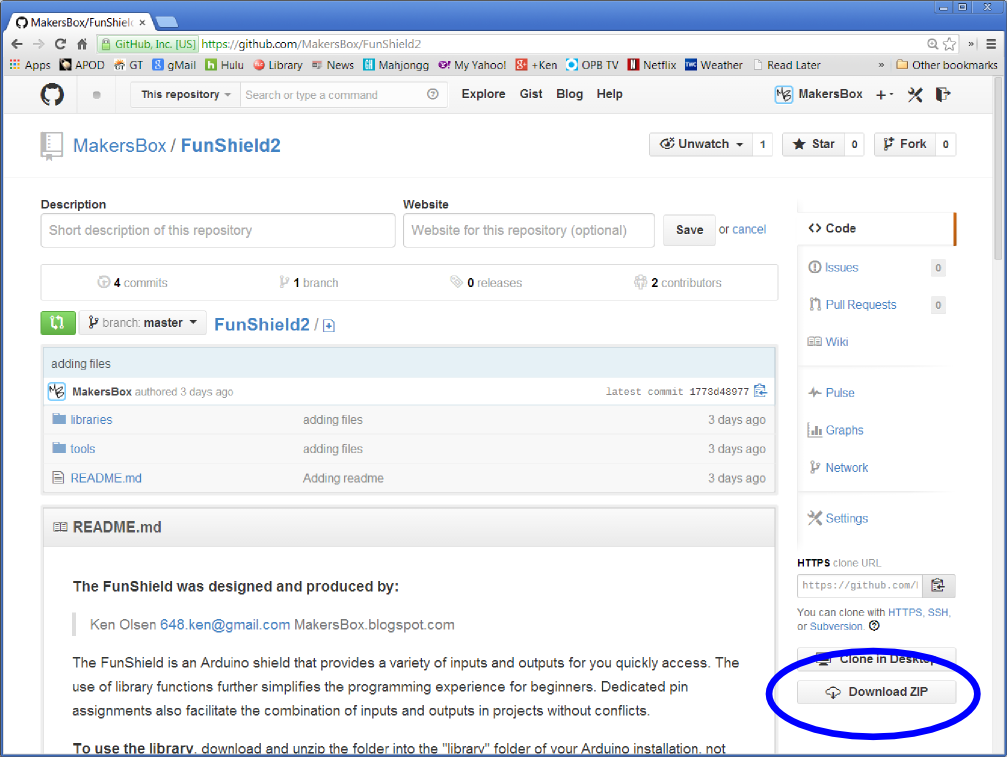Click the green clone icon beside branch selector
The width and height of the screenshot is (1007, 757).
click(x=57, y=322)
